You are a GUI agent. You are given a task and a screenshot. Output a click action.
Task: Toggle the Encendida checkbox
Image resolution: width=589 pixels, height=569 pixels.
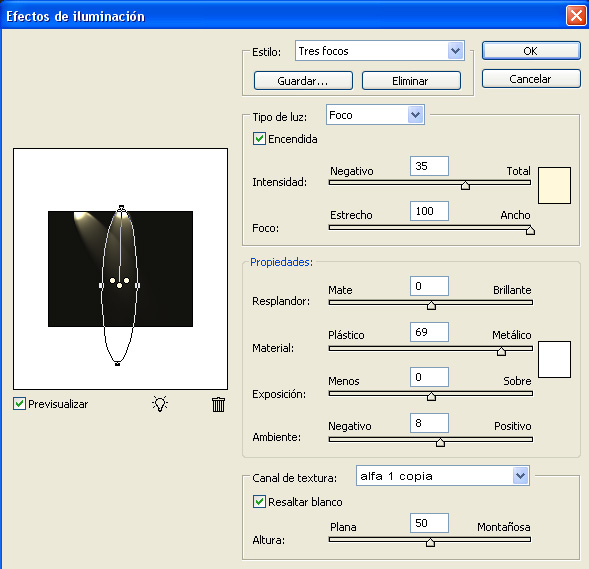(259, 139)
